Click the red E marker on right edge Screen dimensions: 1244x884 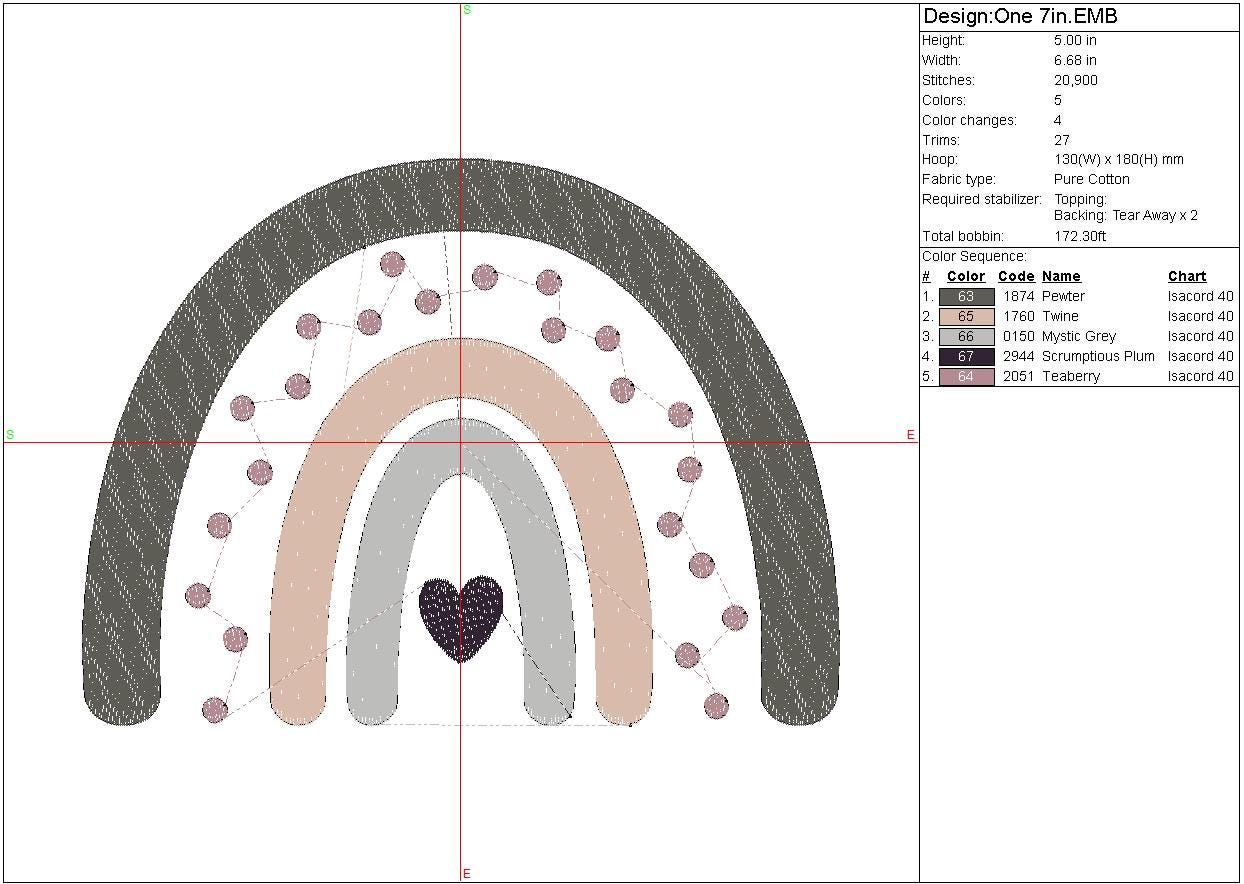(910, 435)
